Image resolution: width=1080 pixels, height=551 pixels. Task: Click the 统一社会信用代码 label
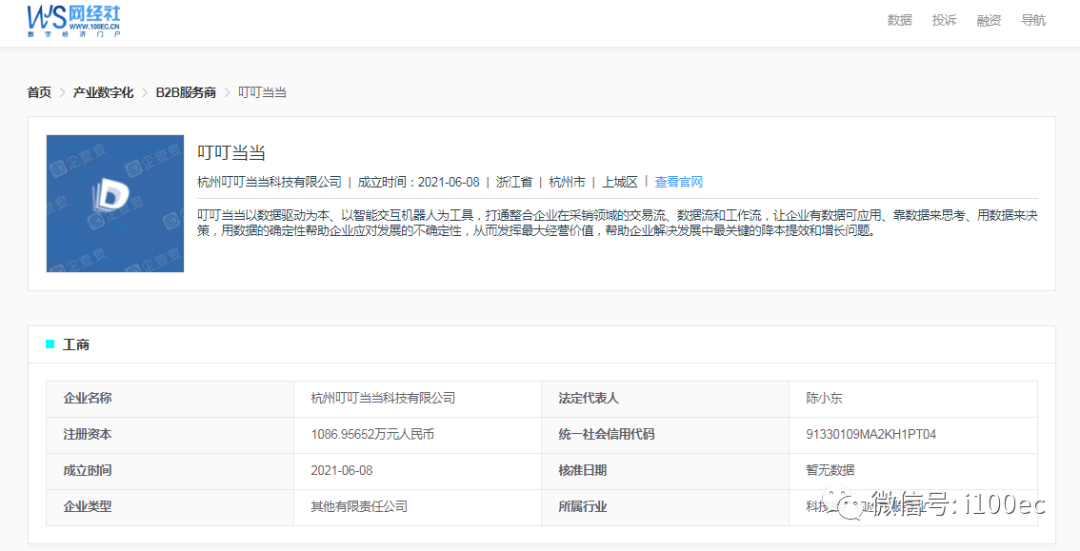tap(606, 435)
